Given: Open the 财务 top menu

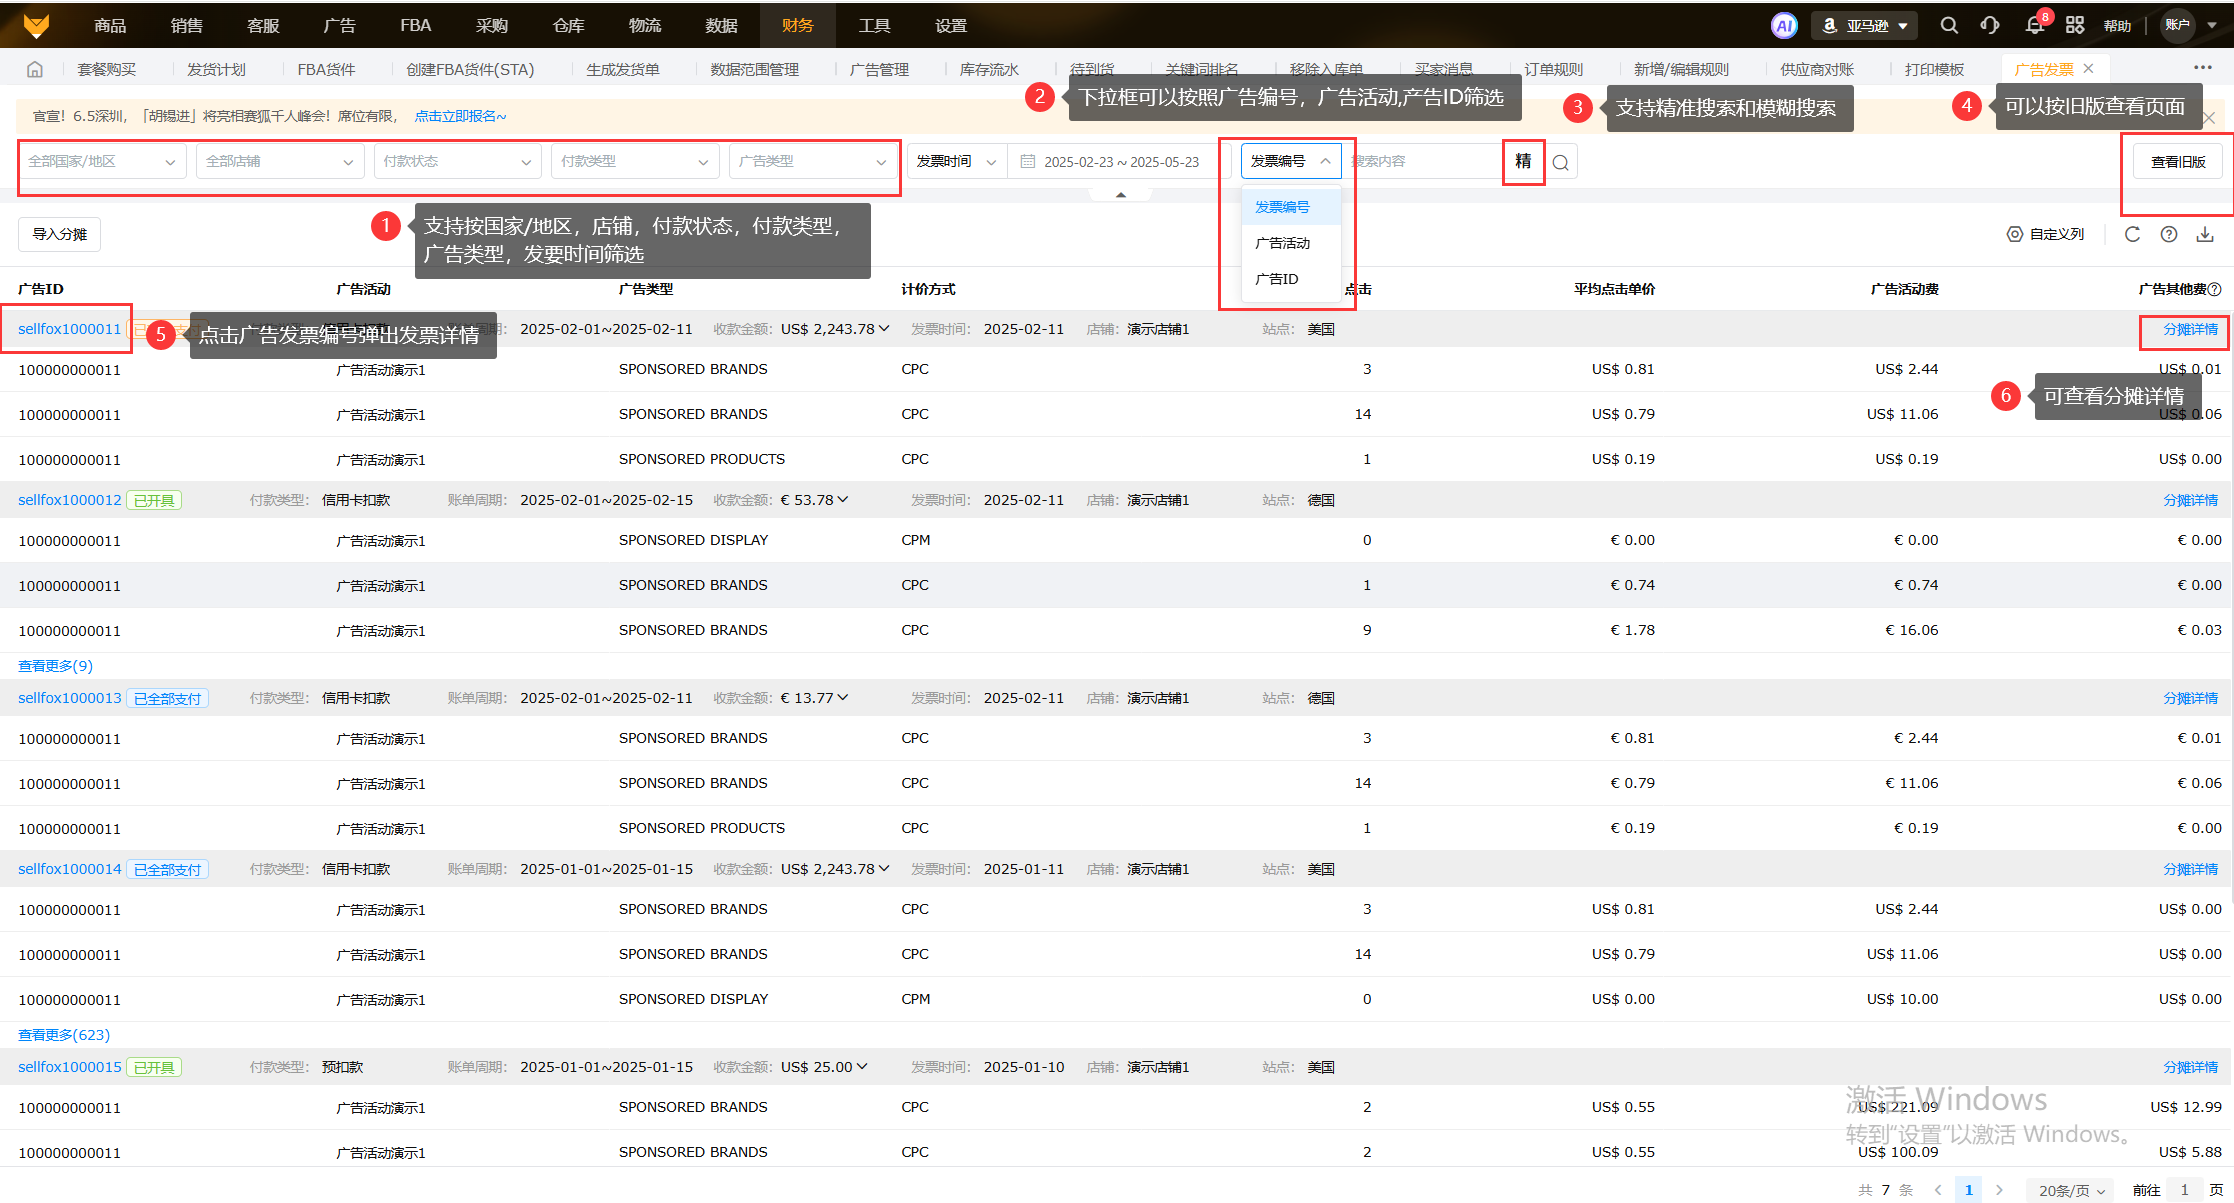Looking at the screenshot, I should click(797, 25).
